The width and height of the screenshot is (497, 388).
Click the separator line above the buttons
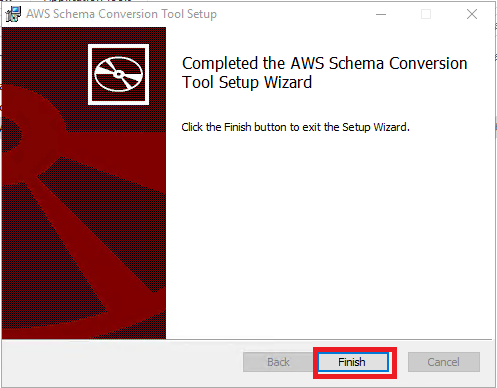pos(247,340)
